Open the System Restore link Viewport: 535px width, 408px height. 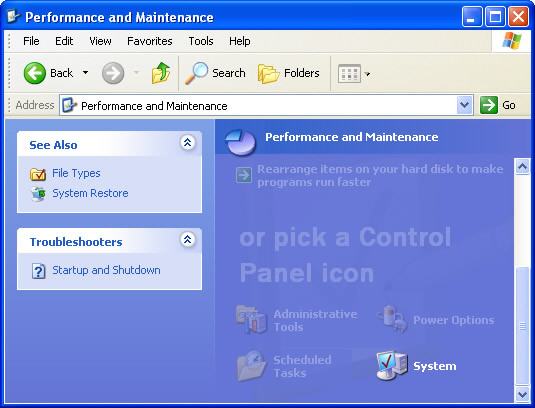(90, 193)
